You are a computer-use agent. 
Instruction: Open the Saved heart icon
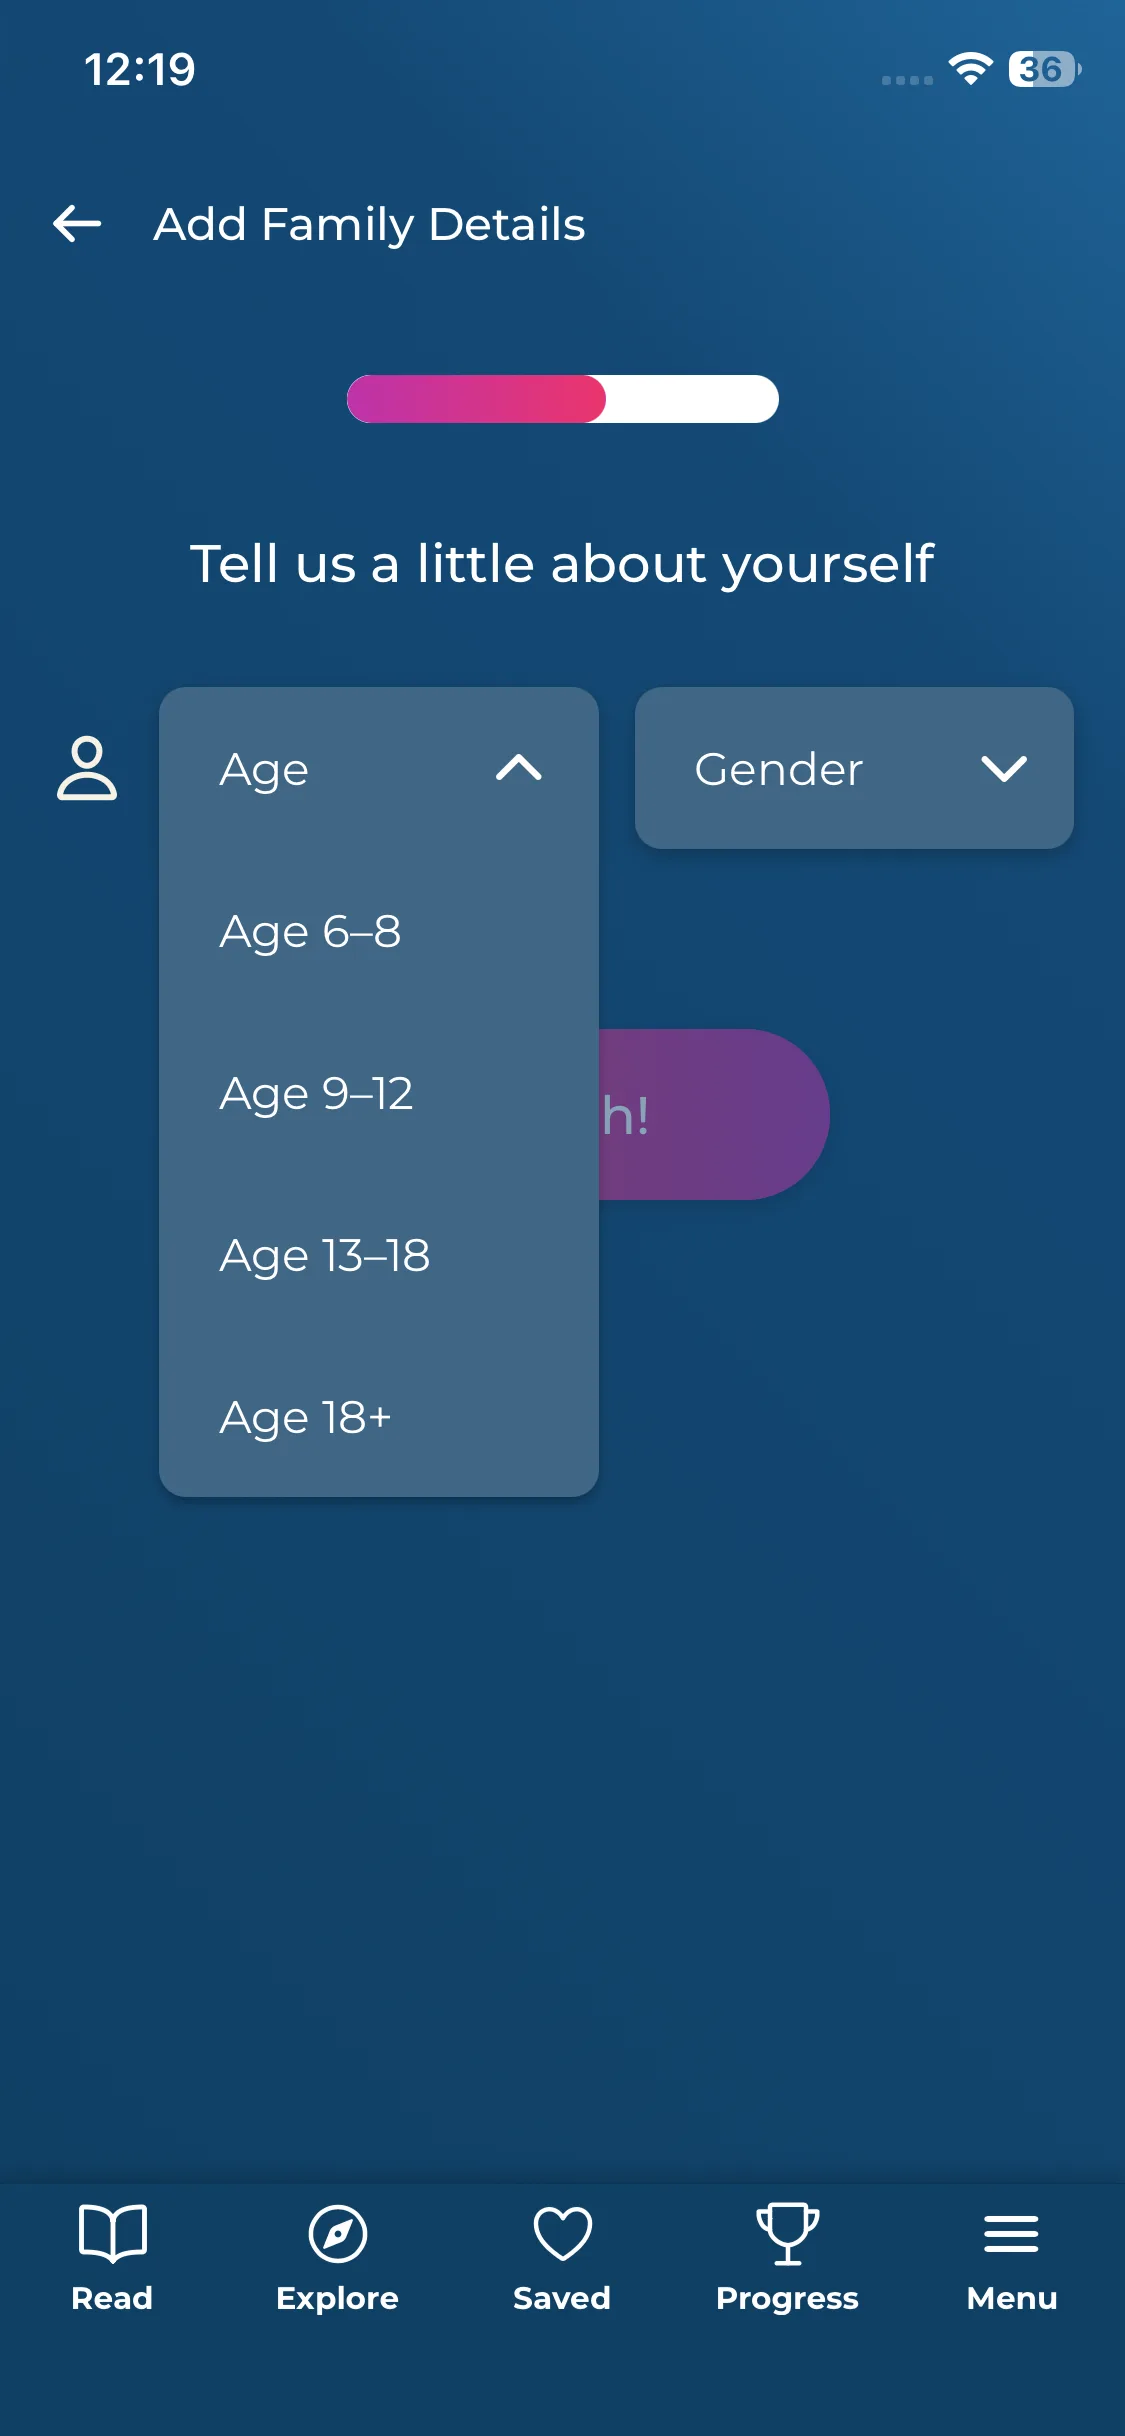(x=562, y=2232)
